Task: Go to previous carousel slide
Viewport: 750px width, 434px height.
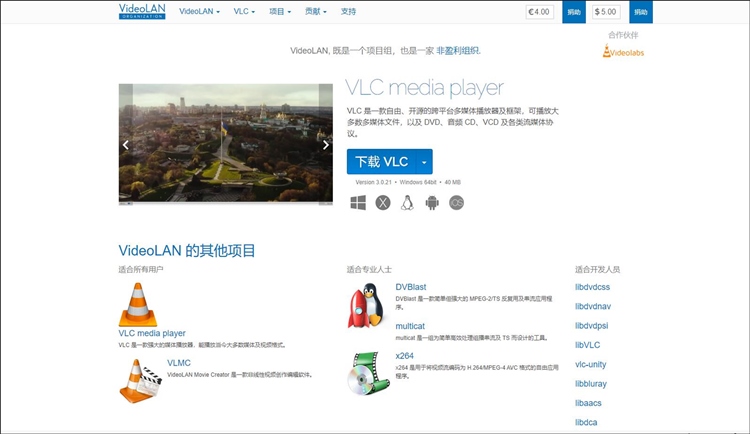Action: (x=126, y=145)
